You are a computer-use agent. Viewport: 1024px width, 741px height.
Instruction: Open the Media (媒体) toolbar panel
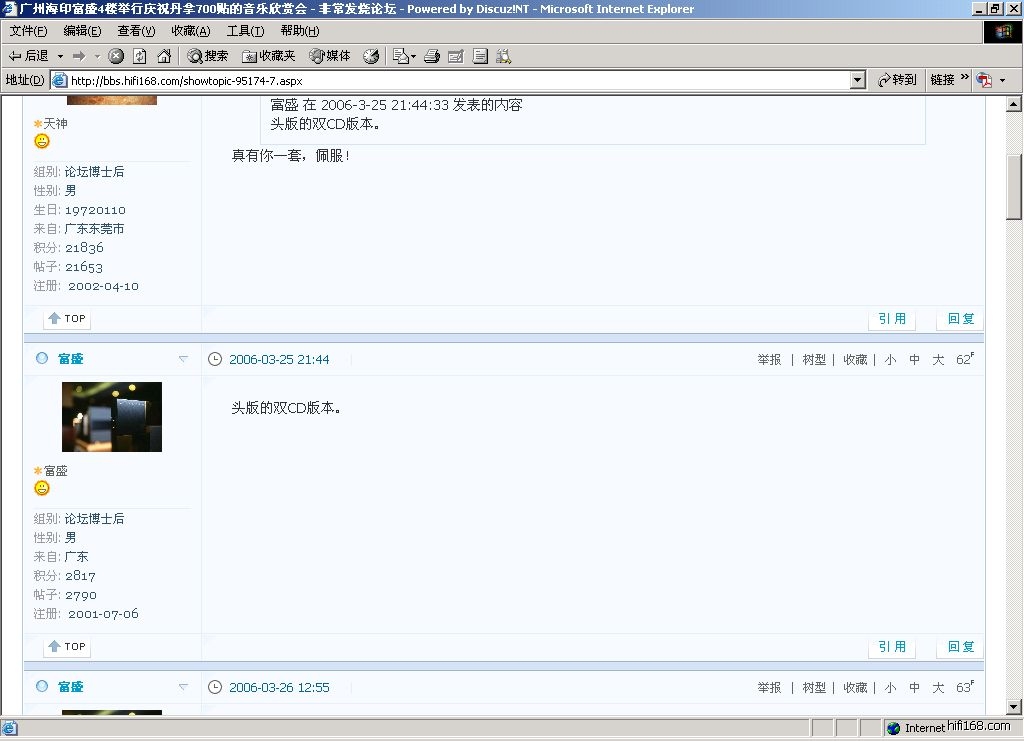coord(330,56)
